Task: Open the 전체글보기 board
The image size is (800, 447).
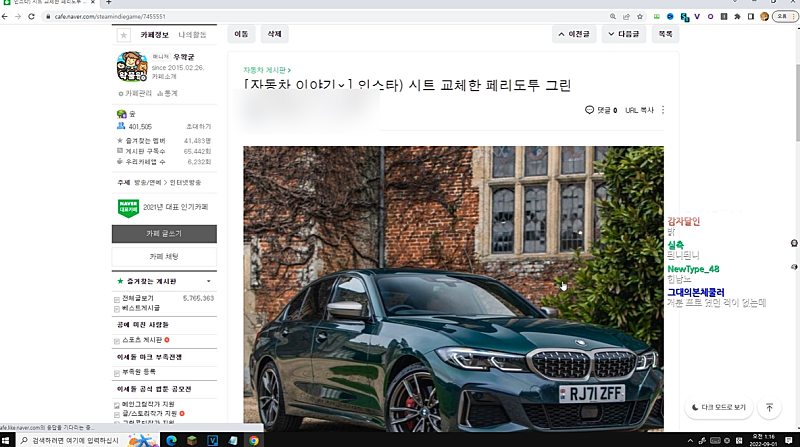Action: pos(138,298)
